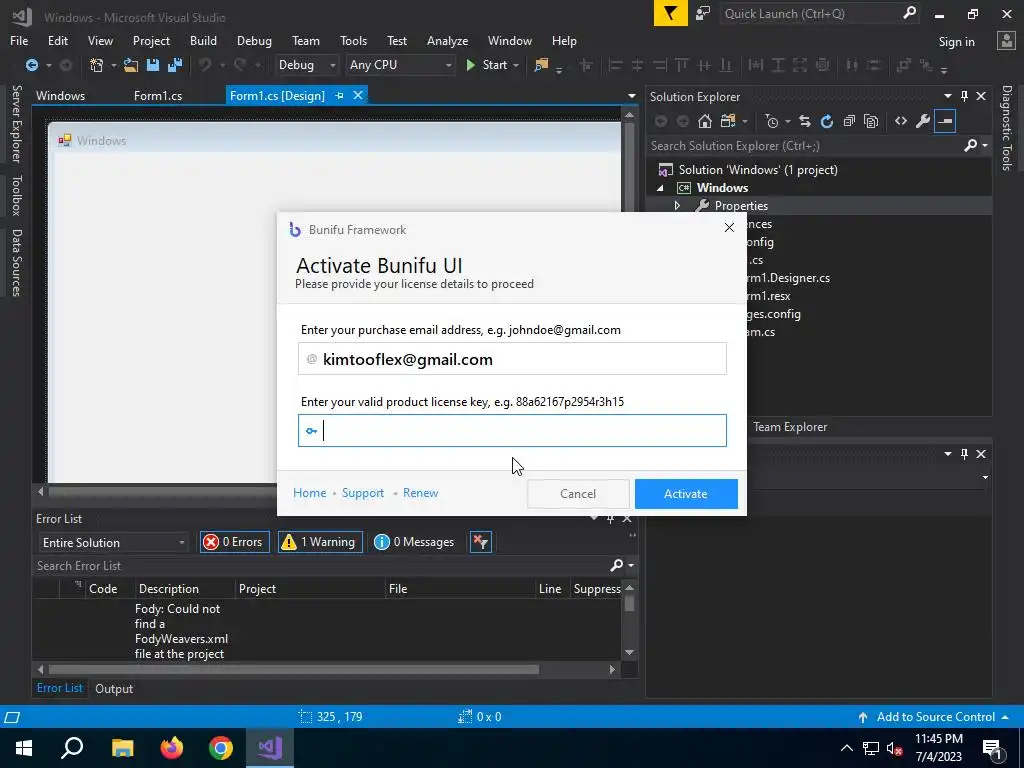
Task: Pin the Solution Explorer panel
Action: click(x=965, y=96)
